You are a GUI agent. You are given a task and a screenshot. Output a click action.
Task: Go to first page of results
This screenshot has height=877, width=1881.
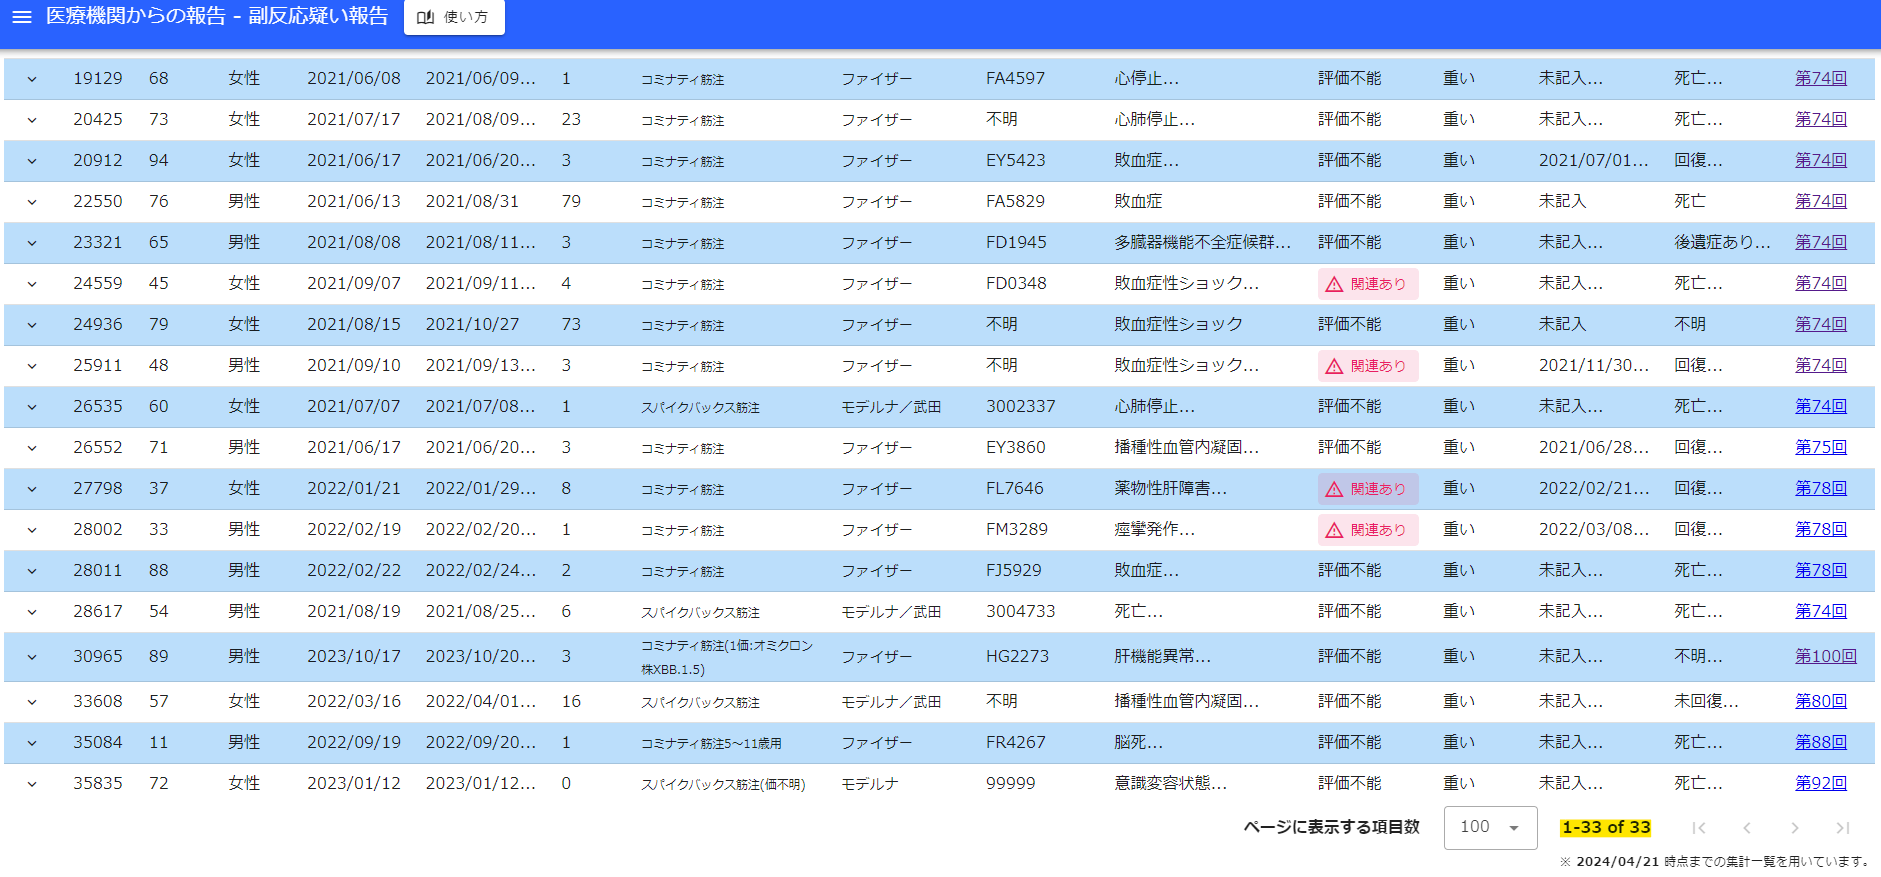tap(1698, 828)
